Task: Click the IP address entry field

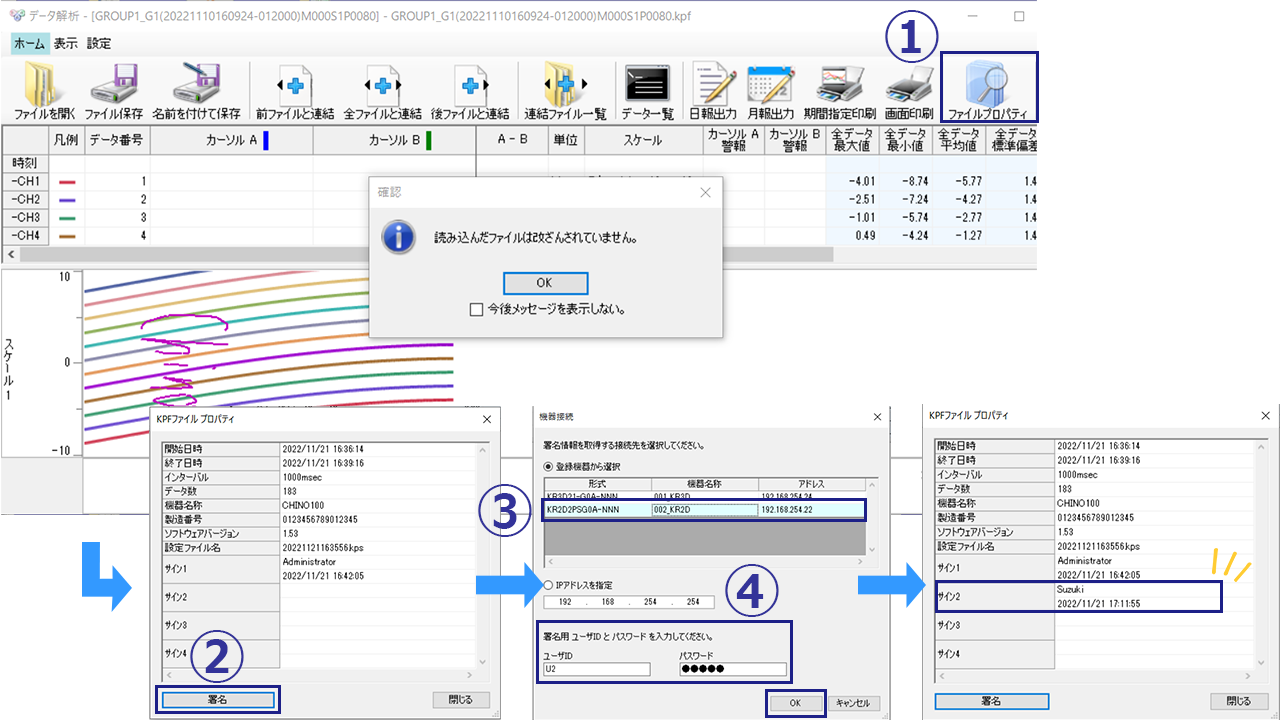Action: click(x=629, y=602)
